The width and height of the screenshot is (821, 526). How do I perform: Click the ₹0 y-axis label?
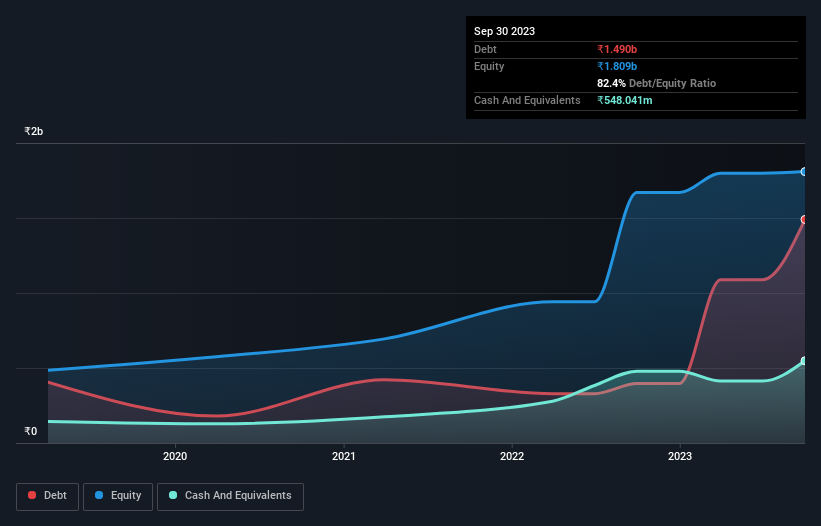[x=30, y=431]
